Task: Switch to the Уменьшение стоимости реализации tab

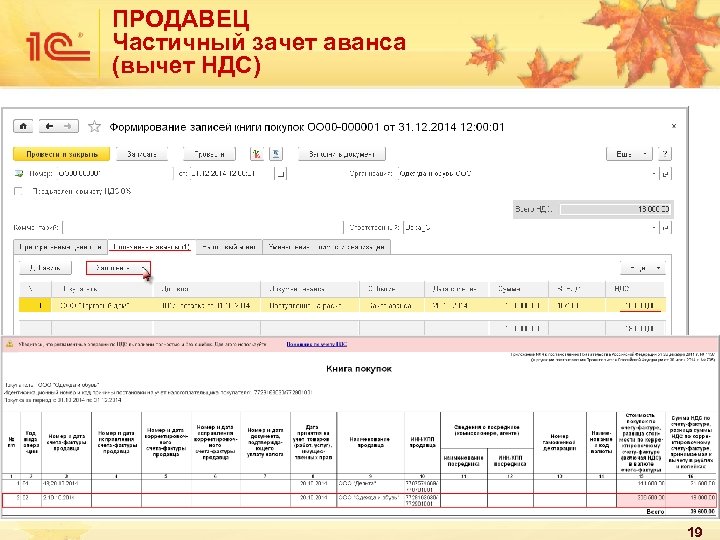Action: pos(326,247)
